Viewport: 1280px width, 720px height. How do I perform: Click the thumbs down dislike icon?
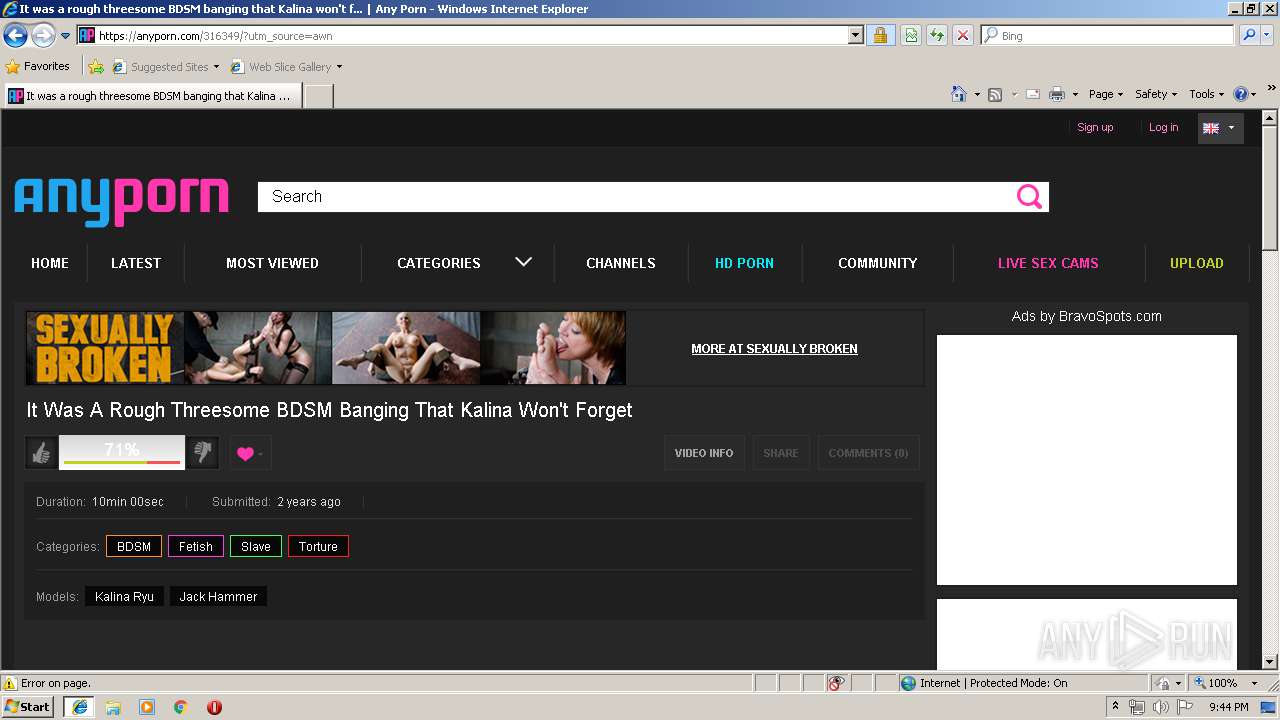(203, 453)
